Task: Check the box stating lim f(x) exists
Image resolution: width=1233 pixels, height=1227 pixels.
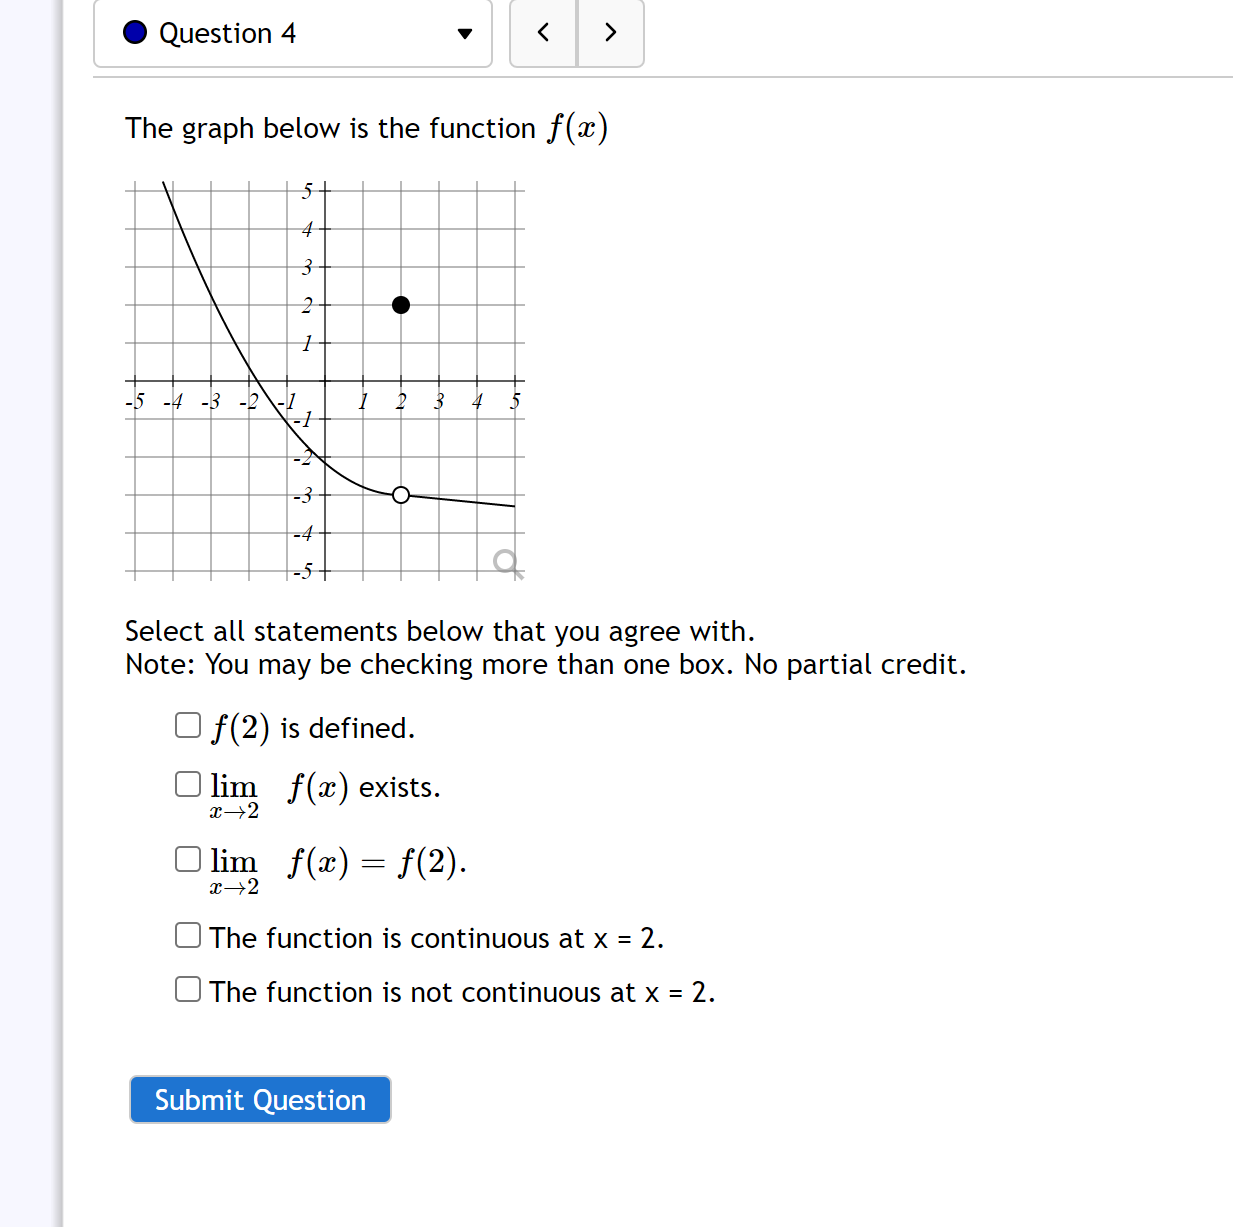Action: click(187, 783)
